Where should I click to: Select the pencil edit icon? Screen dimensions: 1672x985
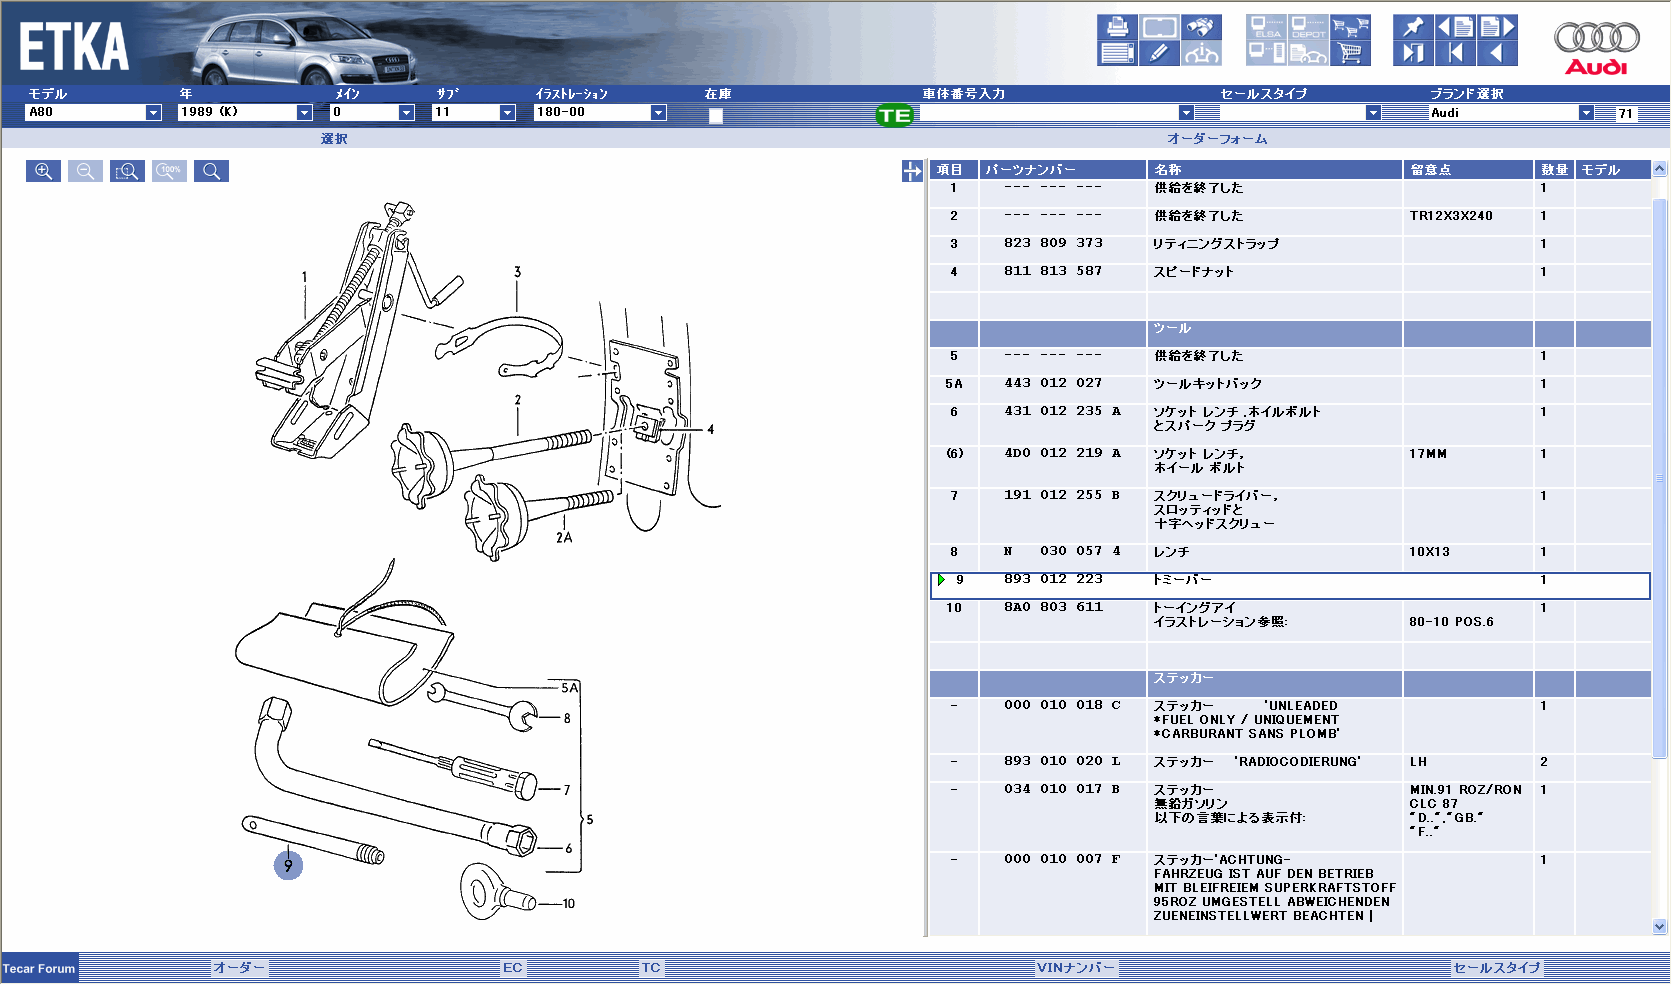pyautogui.click(x=1159, y=53)
